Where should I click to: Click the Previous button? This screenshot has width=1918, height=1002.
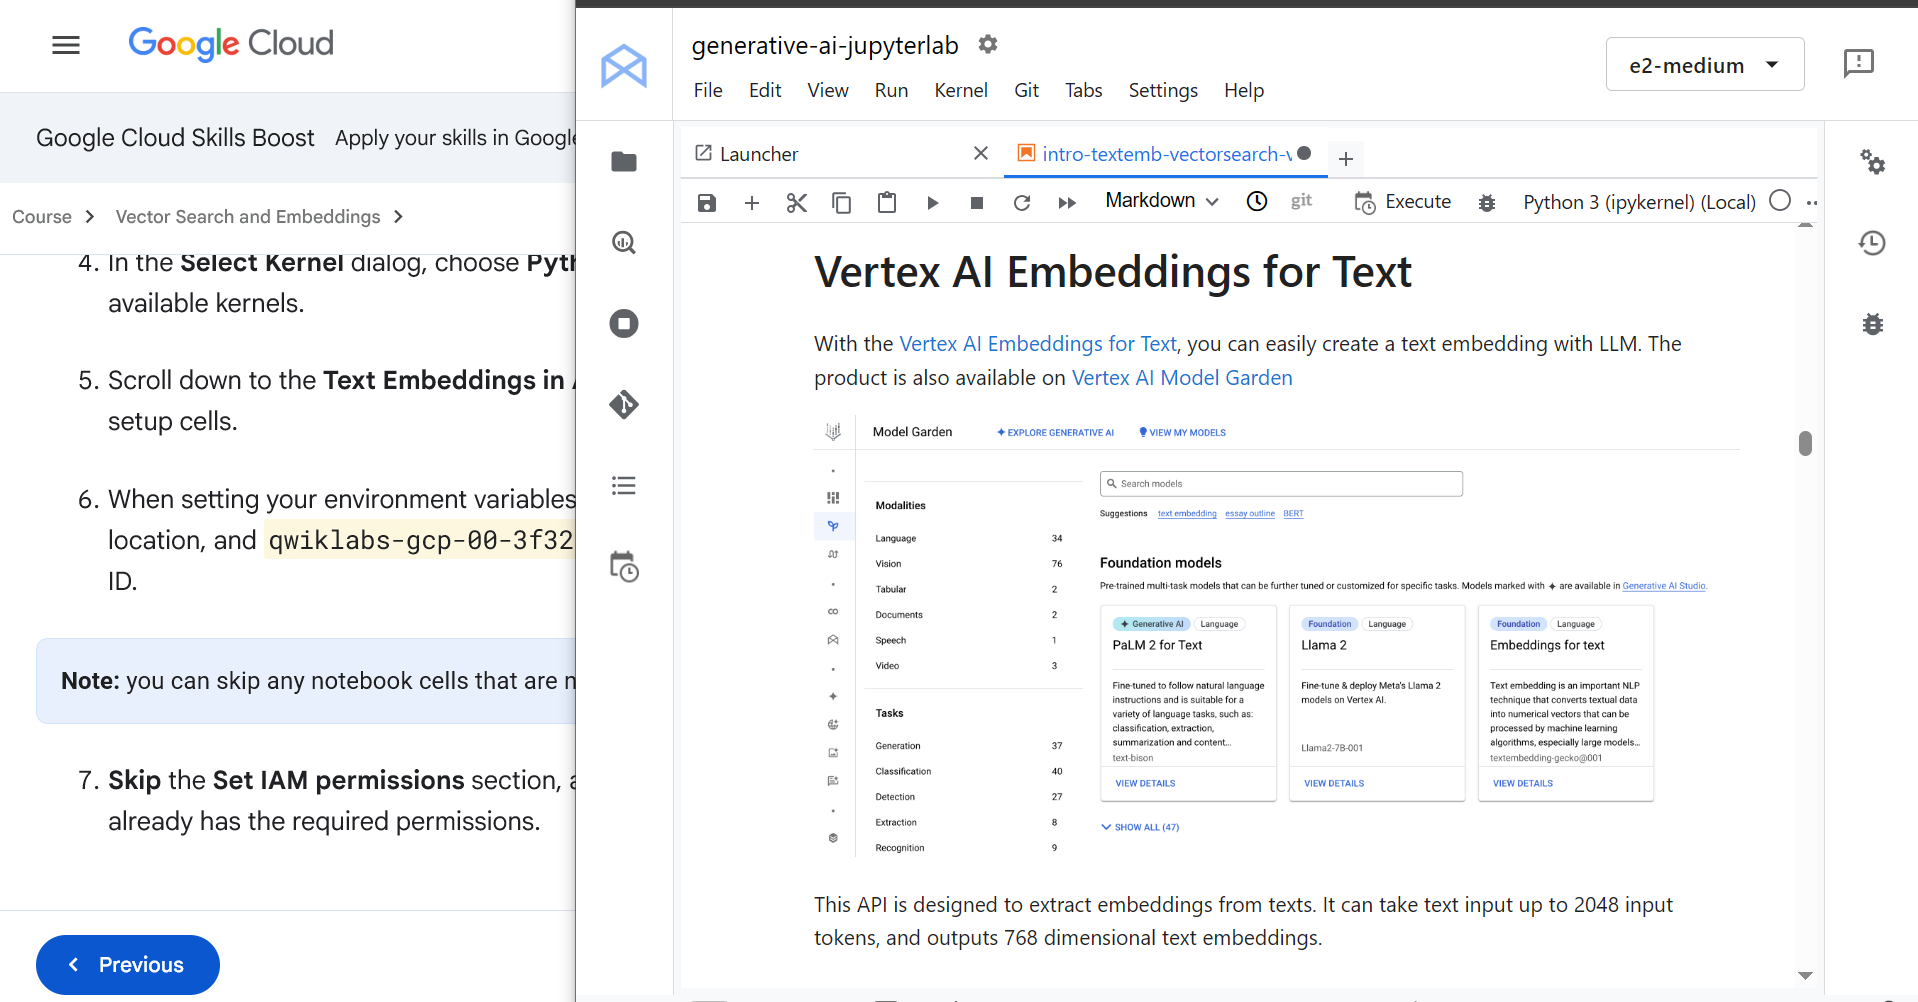pos(128,964)
